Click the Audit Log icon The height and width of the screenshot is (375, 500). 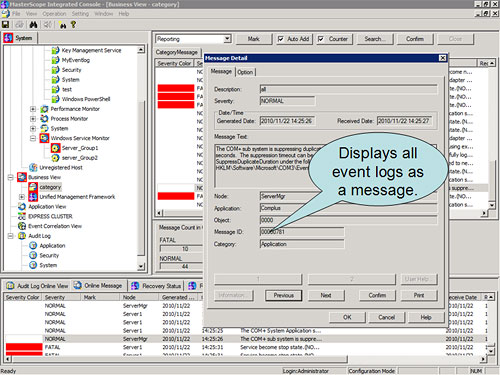click(22, 236)
